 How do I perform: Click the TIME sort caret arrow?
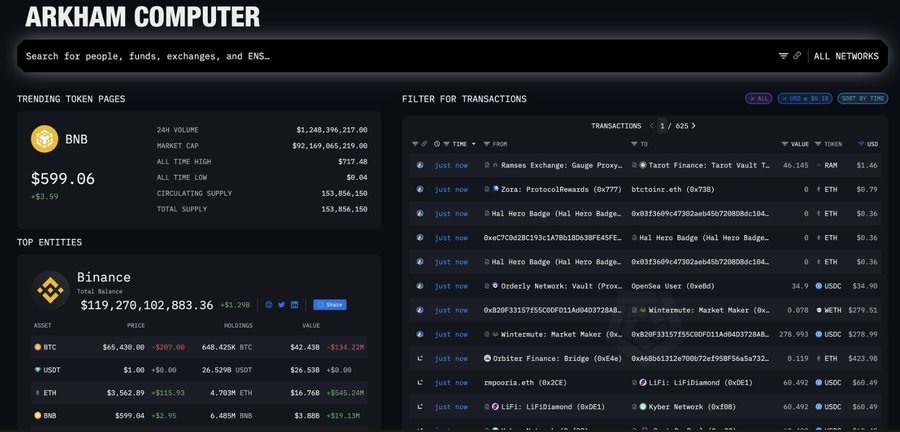[x=474, y=144]
